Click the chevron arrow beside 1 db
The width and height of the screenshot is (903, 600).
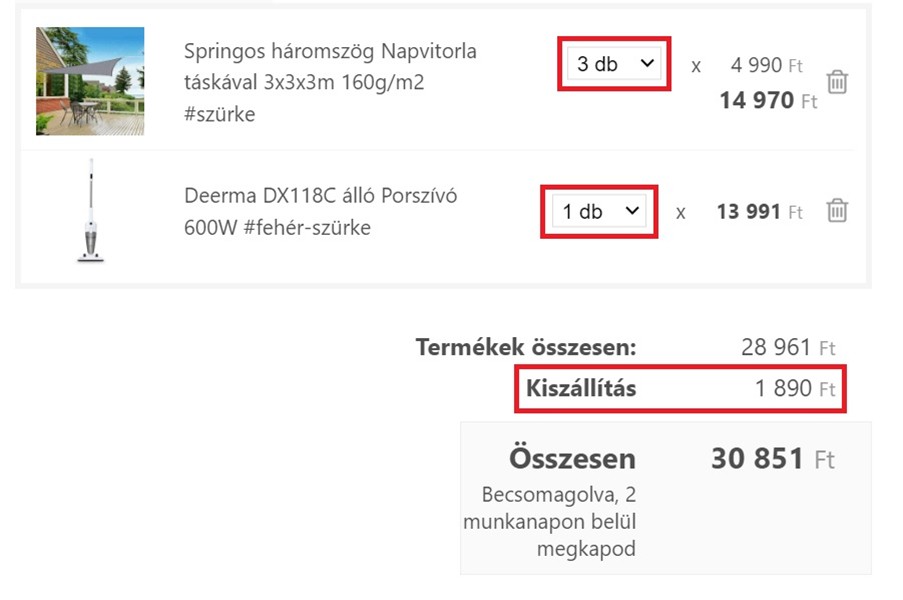632,211
